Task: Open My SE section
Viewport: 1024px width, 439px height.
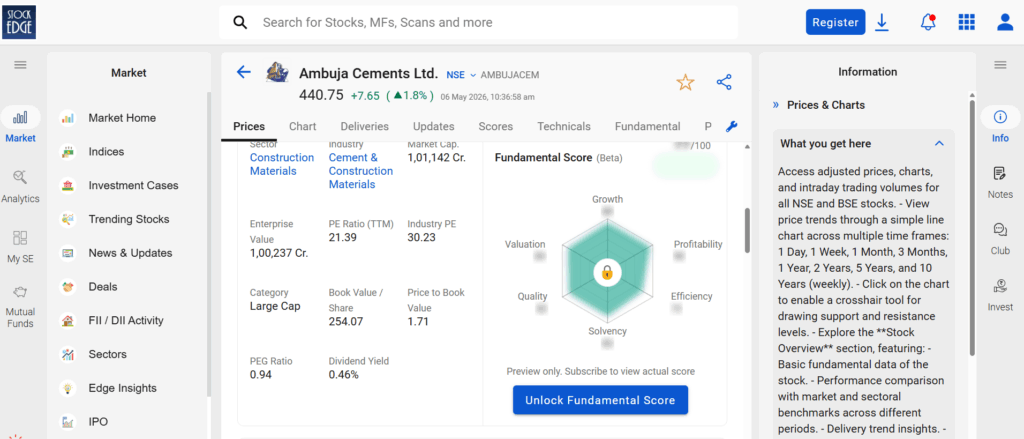Action: [20, 246]
